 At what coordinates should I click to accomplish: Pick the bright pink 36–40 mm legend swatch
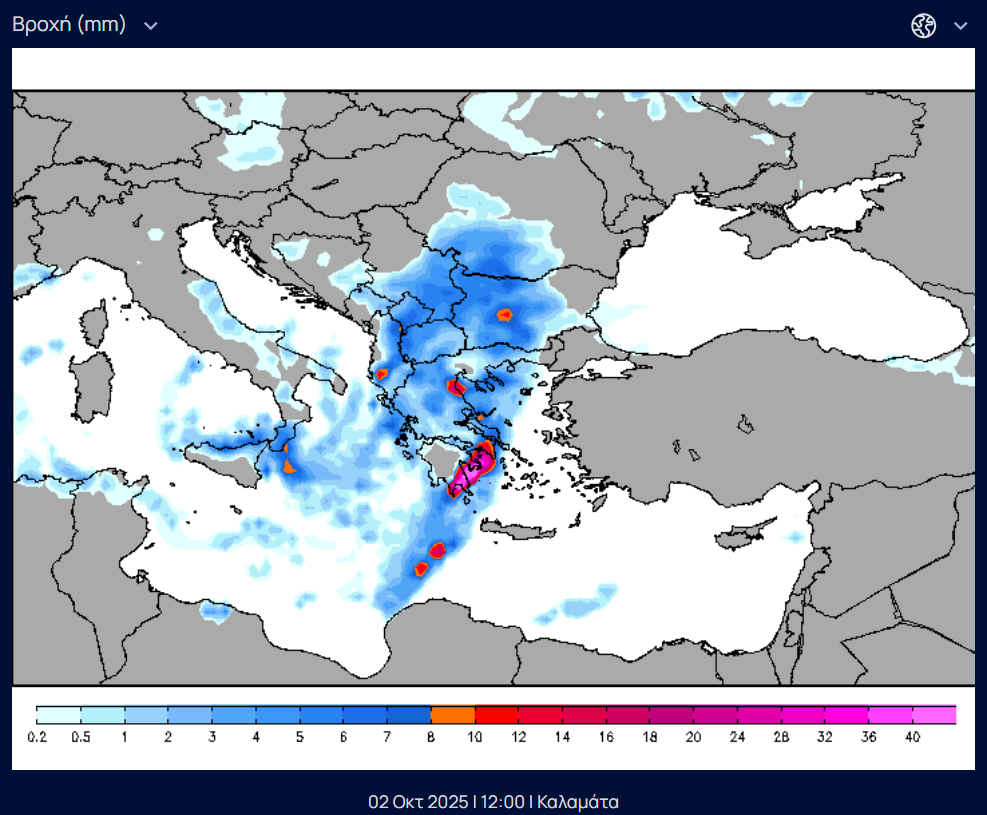pyautogui.click(x=890, y=715)
